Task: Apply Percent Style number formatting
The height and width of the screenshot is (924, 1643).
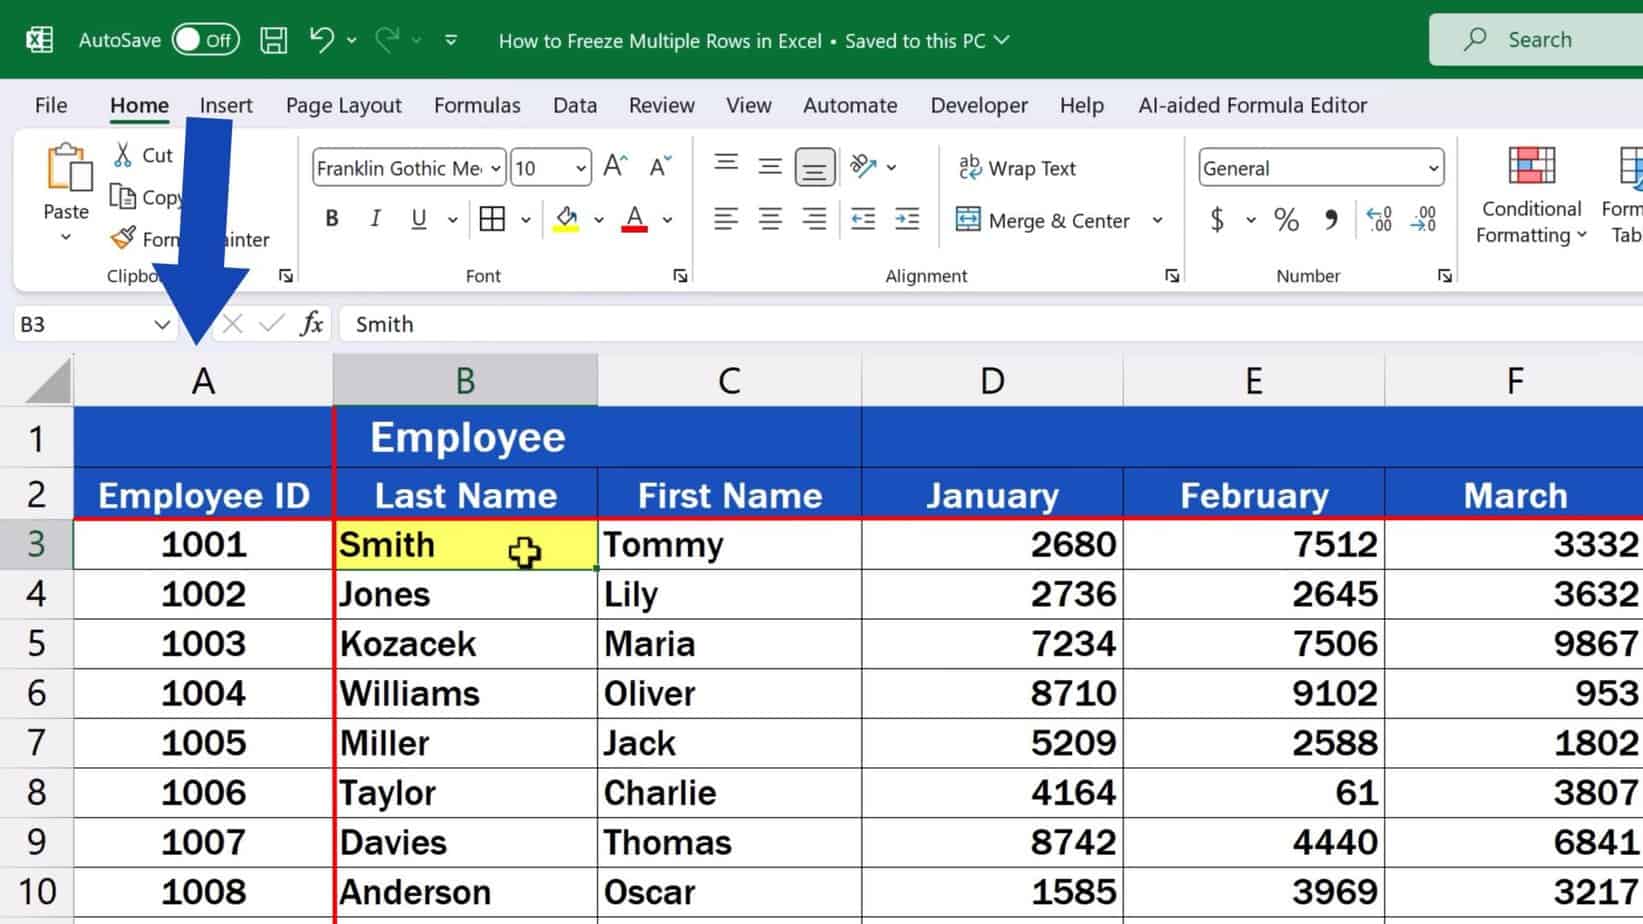Action: click(1286, 219)
